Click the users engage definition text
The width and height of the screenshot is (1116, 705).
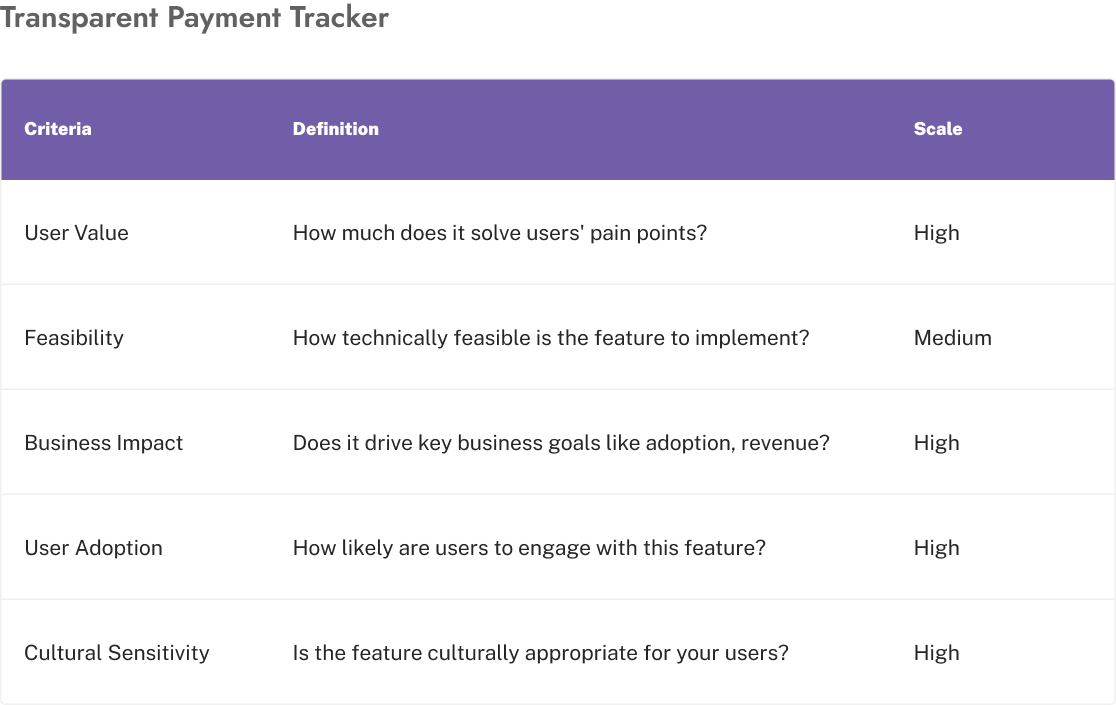529,548
